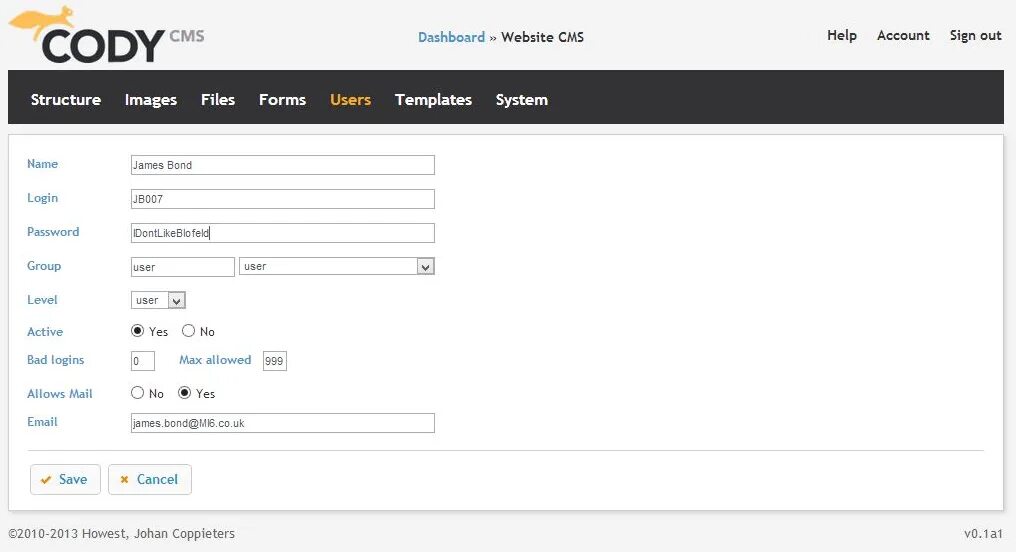
Task: Open the Files menu
Action: [x=218, y=99]
